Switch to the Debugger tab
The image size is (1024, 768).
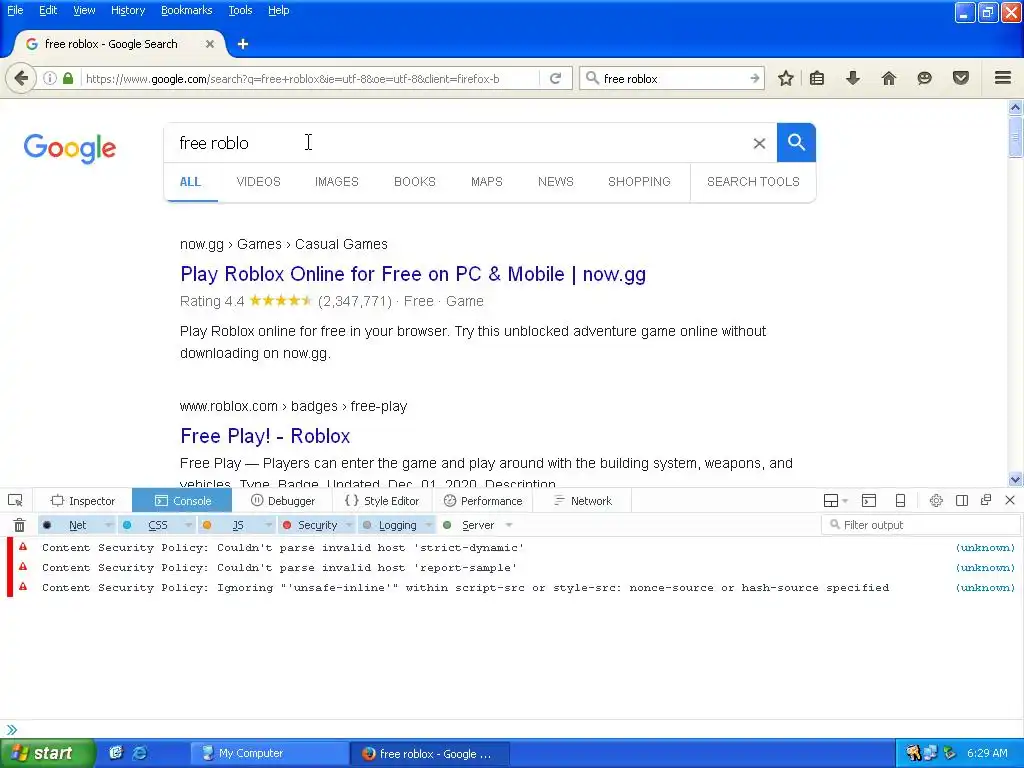283,501
